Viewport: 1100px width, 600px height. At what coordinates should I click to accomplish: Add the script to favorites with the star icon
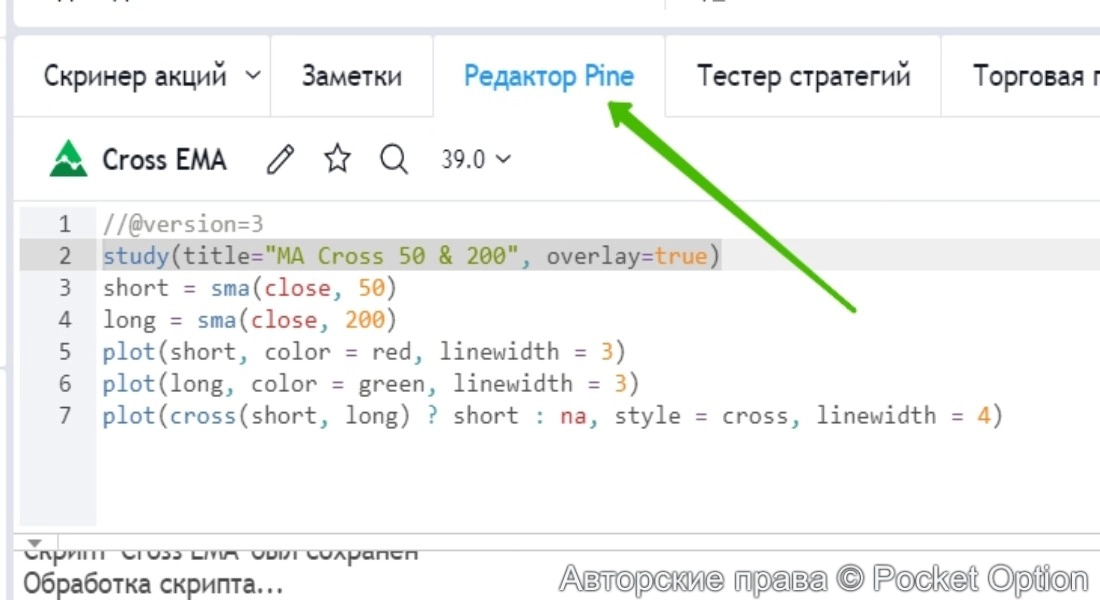338,159
